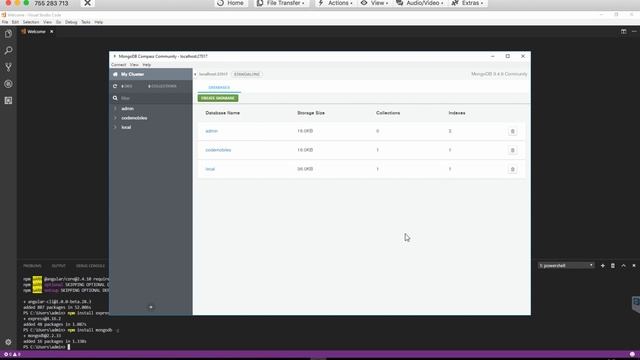This screenshot has height=360, width=640.
Task: Open the powershell terminal selector dropdown
Action: [x=566, y=266]
